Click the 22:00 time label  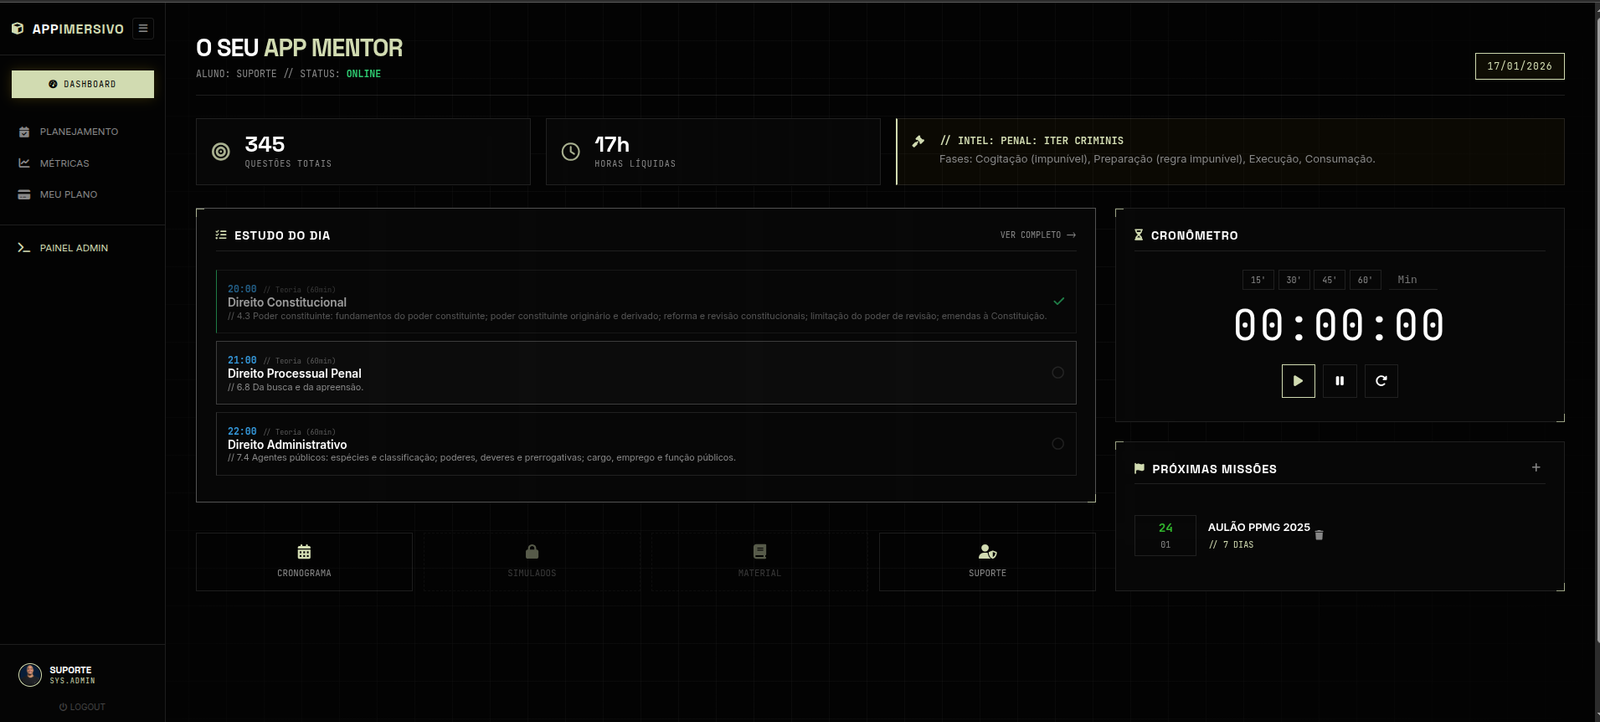click(x=242, y=431)
